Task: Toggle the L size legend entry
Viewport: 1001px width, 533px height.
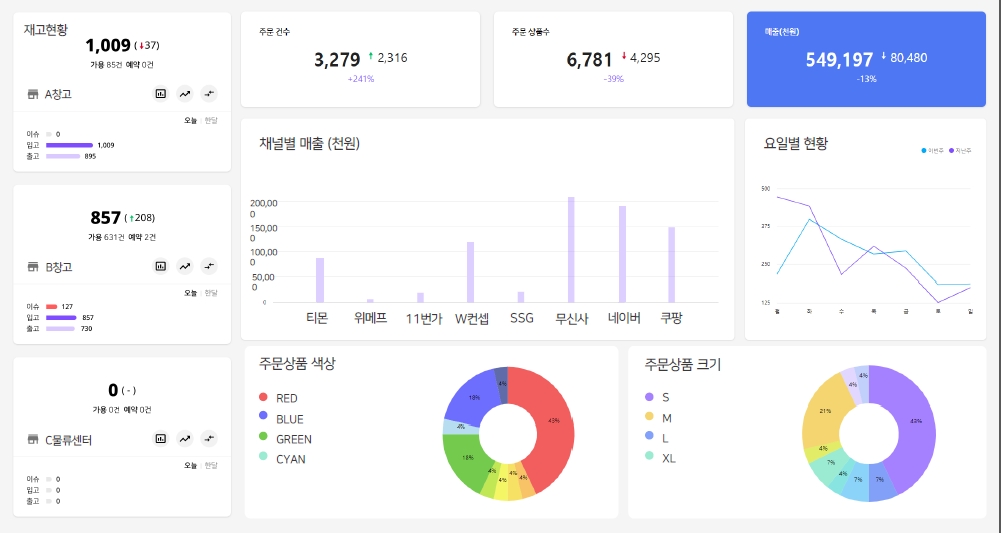Action: point(657,438)
